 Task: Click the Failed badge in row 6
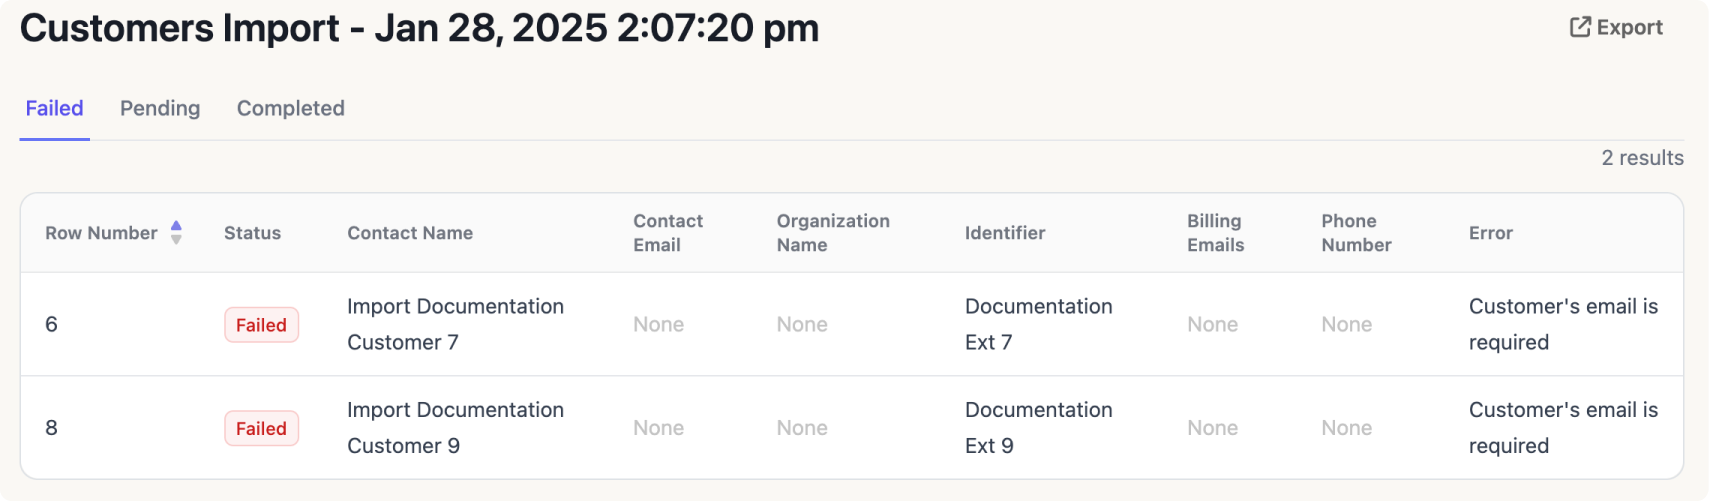[x=261, y=325]
